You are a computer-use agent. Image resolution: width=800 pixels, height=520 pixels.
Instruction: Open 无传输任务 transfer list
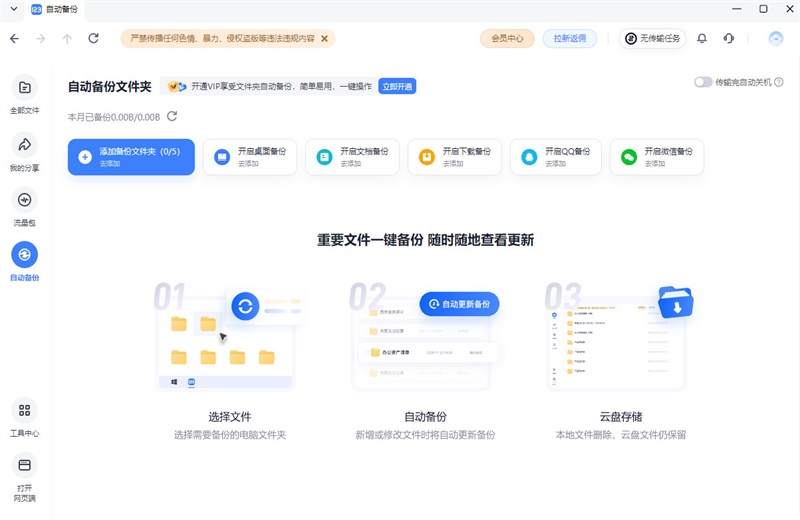pos(652,38)
